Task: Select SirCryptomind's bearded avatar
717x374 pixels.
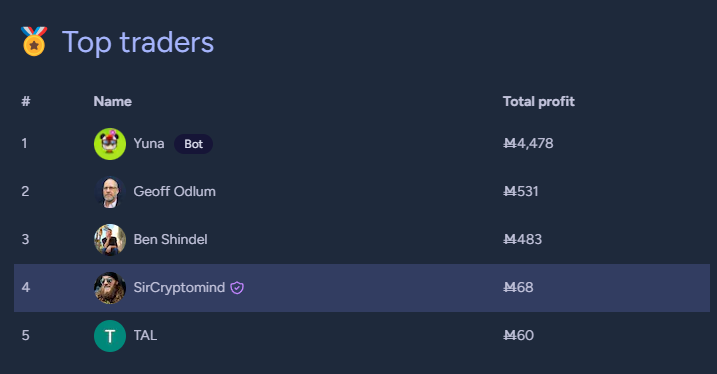Action: 110,288
